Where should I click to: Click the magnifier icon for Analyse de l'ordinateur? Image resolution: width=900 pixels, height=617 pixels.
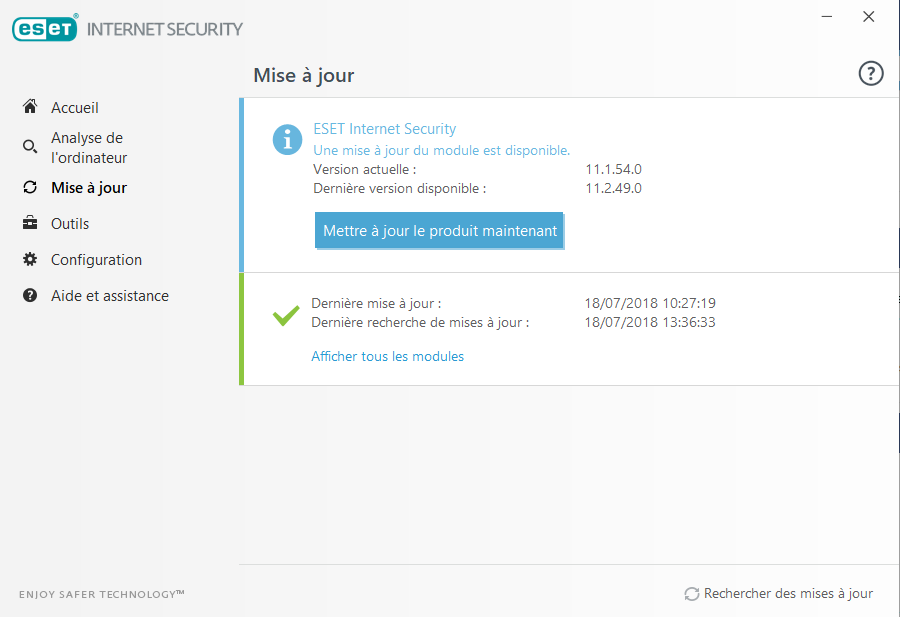(30, 147)
